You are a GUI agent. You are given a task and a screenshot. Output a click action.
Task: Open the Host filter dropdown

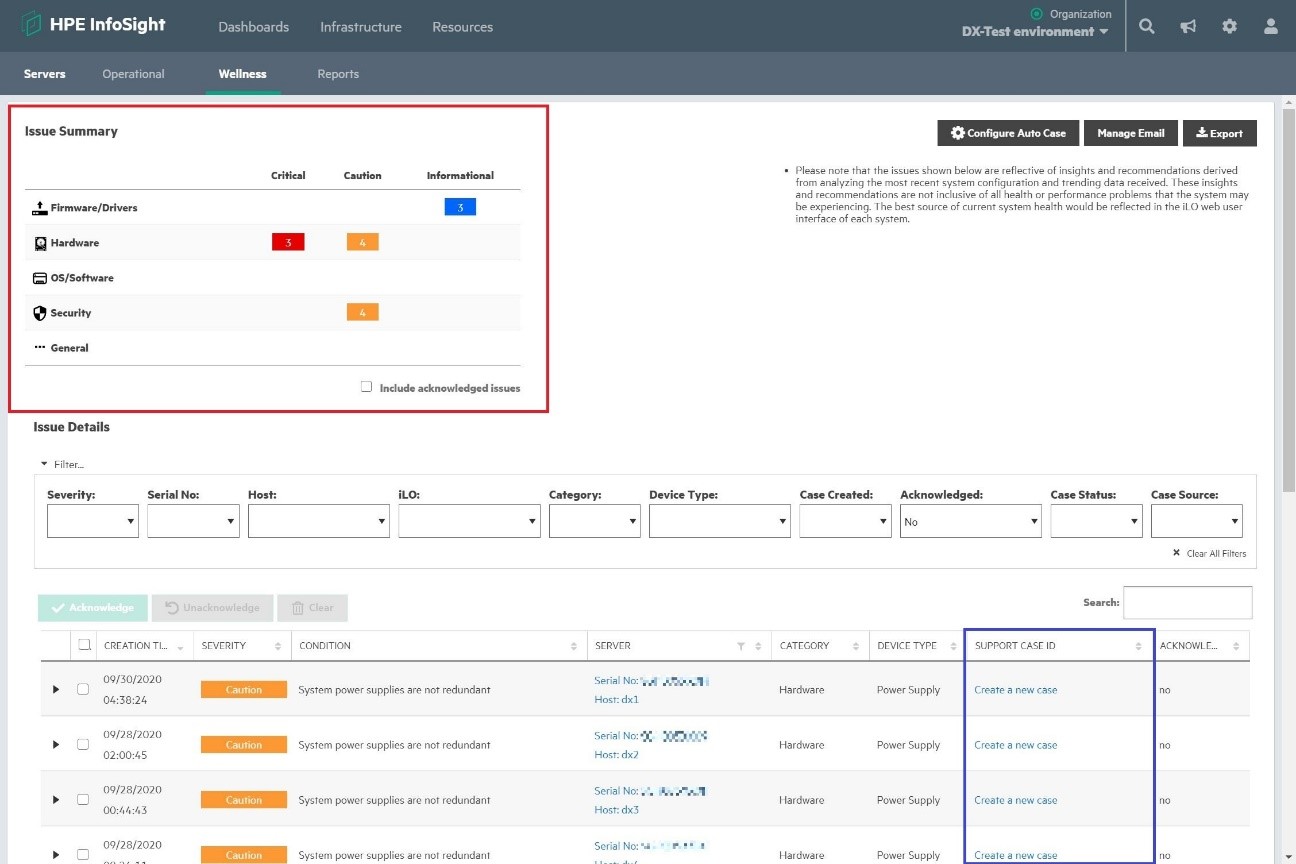pyautogui.click(x=319, y=521)
